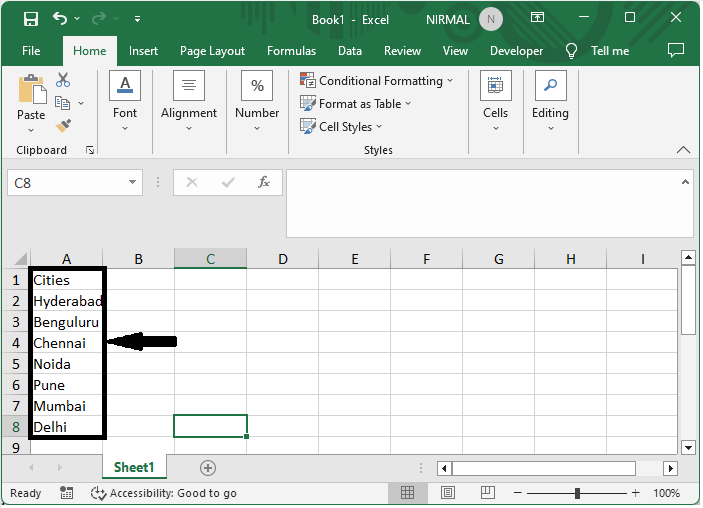Open the Name Box dropdown arrow

[x=133, y=183]
